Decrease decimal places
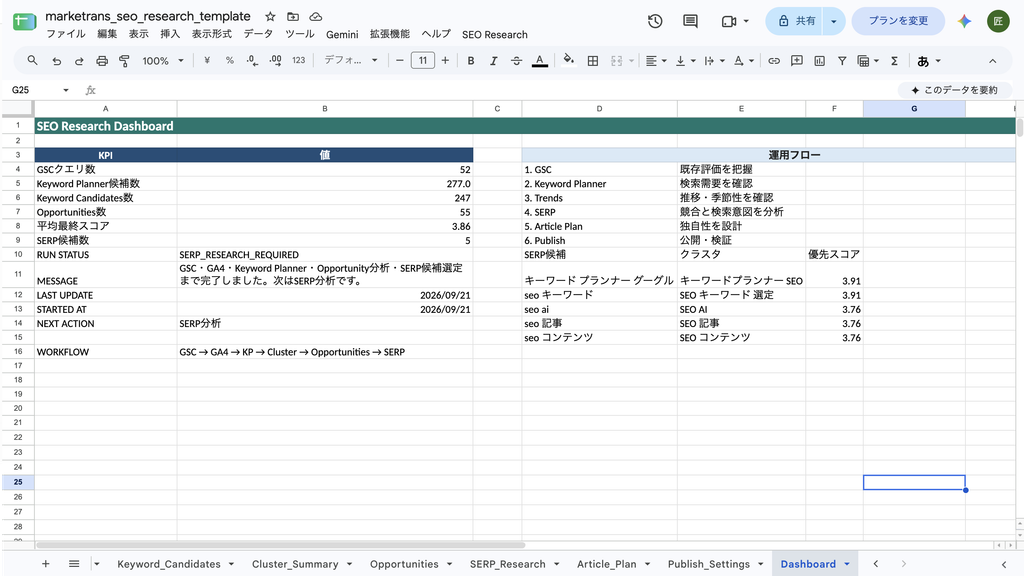Viewport: 1024px width, 576px height. (x=252, y=61)
